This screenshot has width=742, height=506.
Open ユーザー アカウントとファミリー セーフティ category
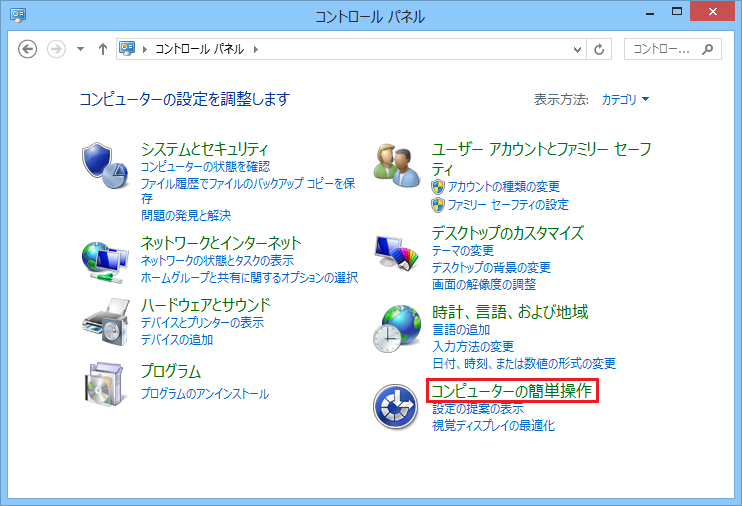[541, 159]
